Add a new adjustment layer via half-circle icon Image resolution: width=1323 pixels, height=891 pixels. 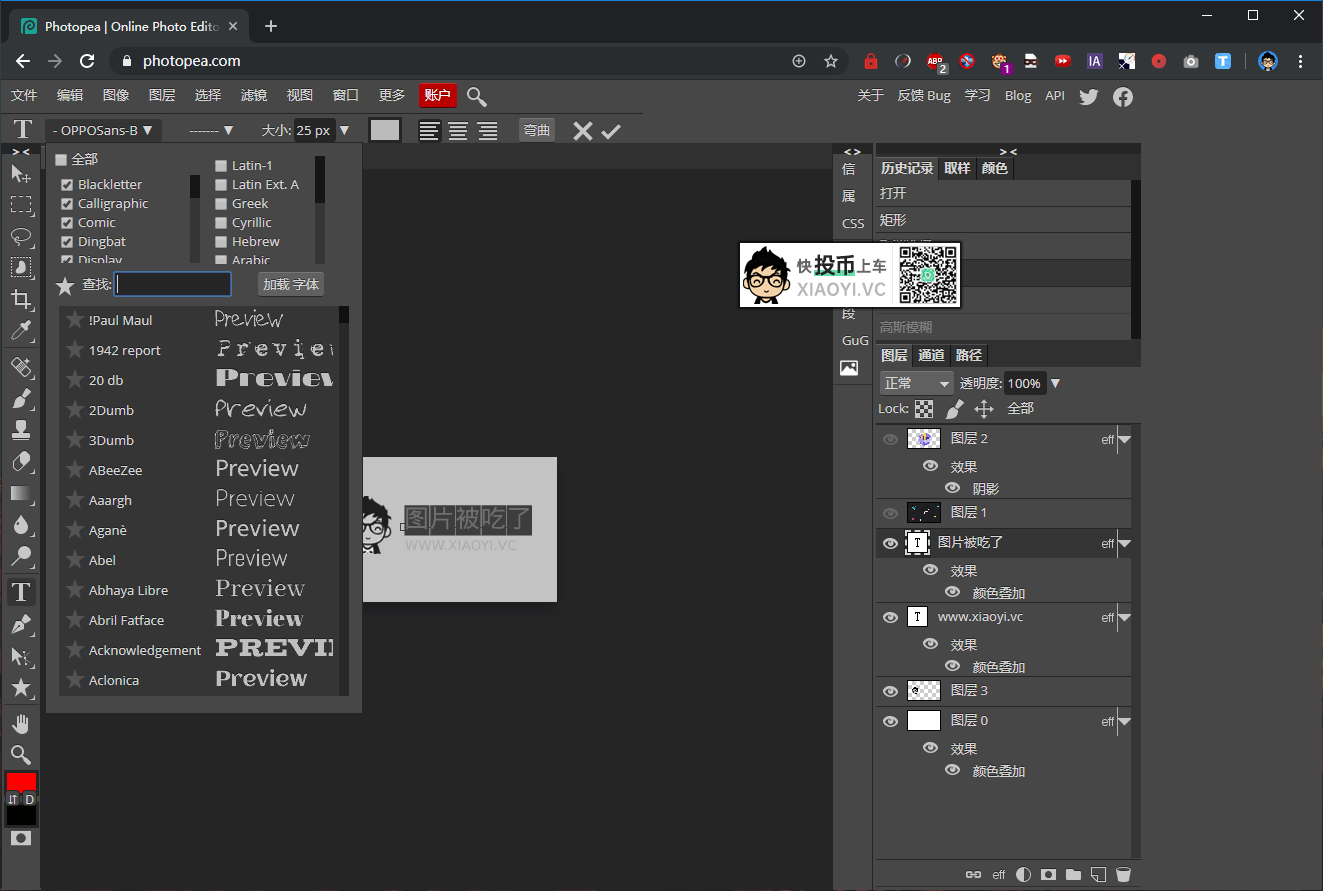1023,875
